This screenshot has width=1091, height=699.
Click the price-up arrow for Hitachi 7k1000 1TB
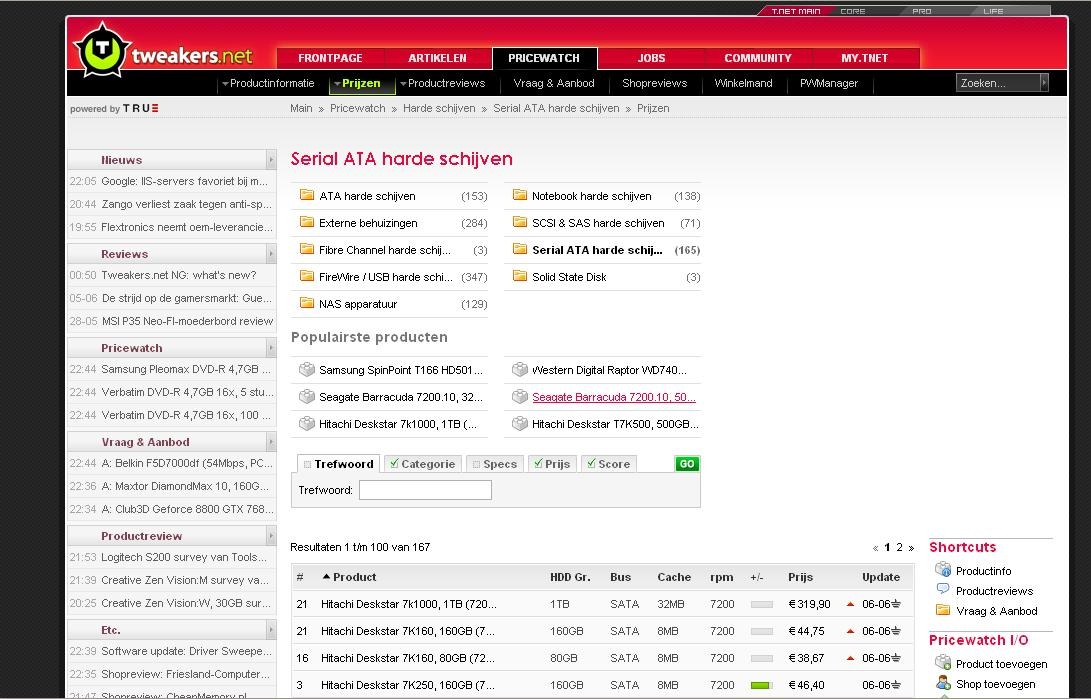[850, 604]
